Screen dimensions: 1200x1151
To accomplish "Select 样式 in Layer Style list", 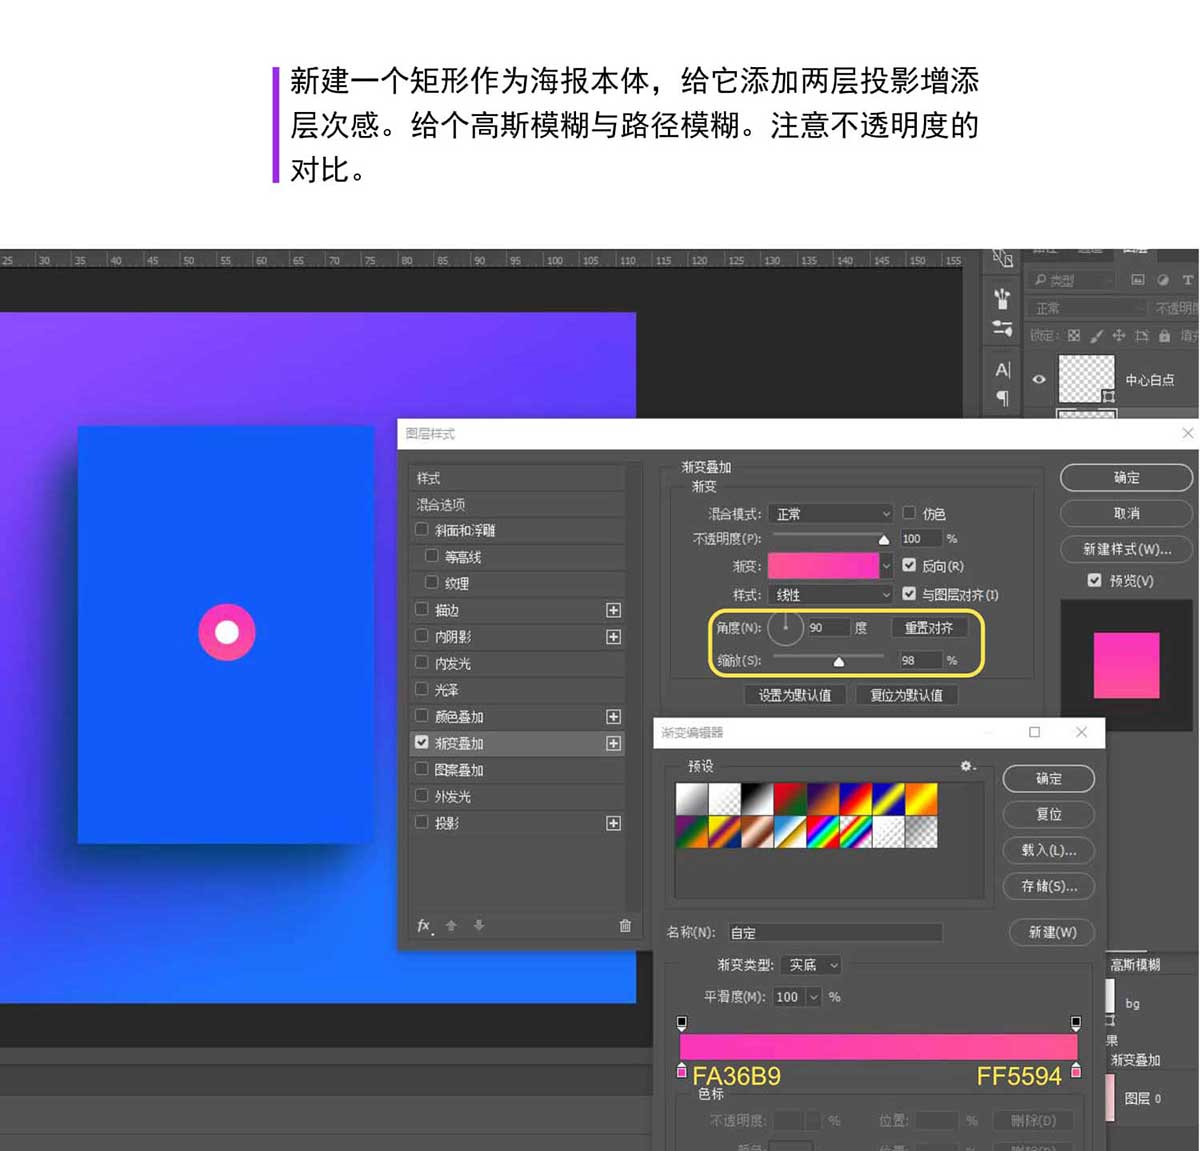I will coord(517,478).
